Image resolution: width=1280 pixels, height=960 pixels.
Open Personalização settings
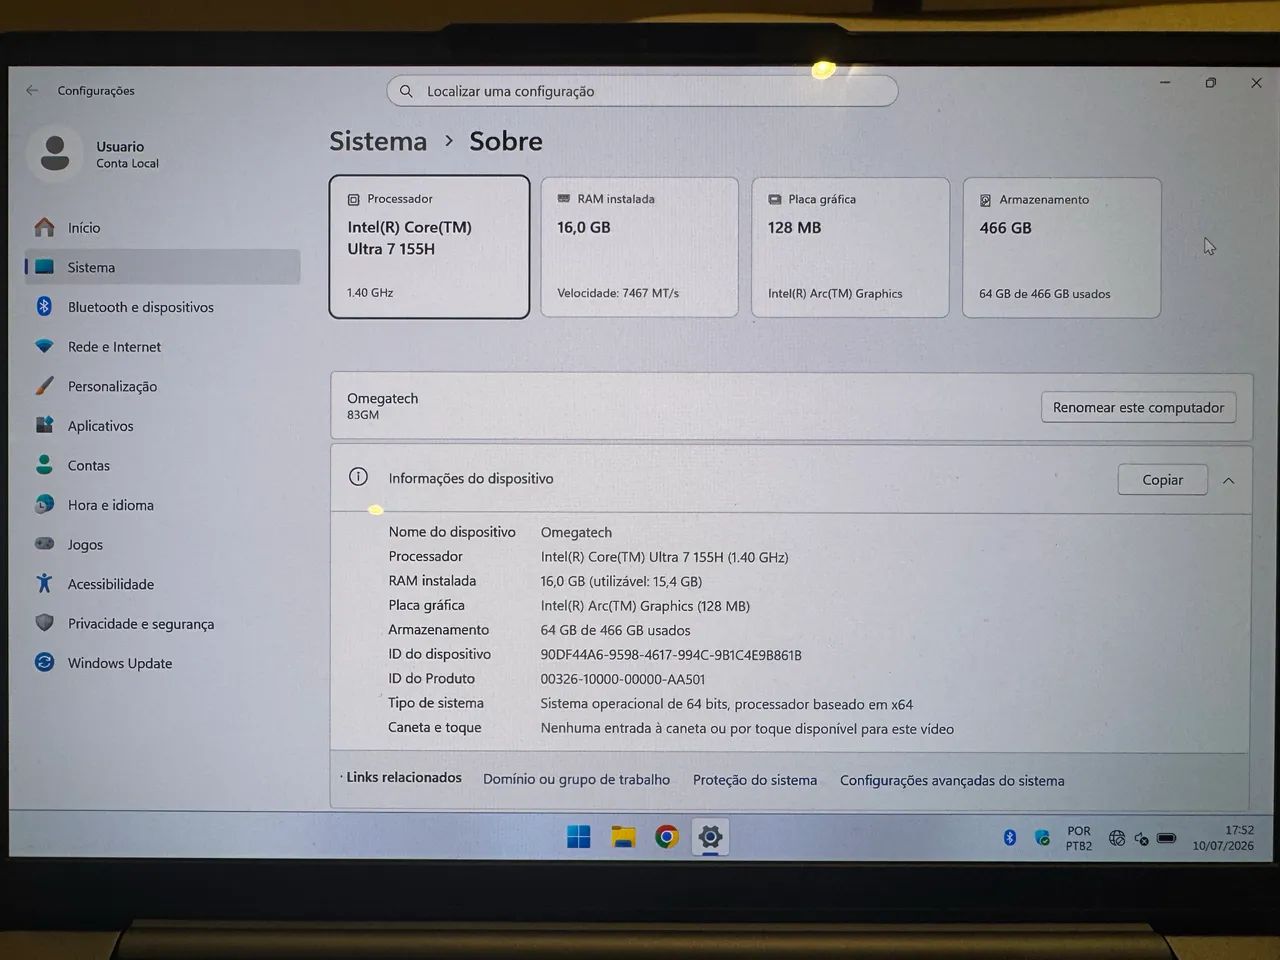[162, 386]
